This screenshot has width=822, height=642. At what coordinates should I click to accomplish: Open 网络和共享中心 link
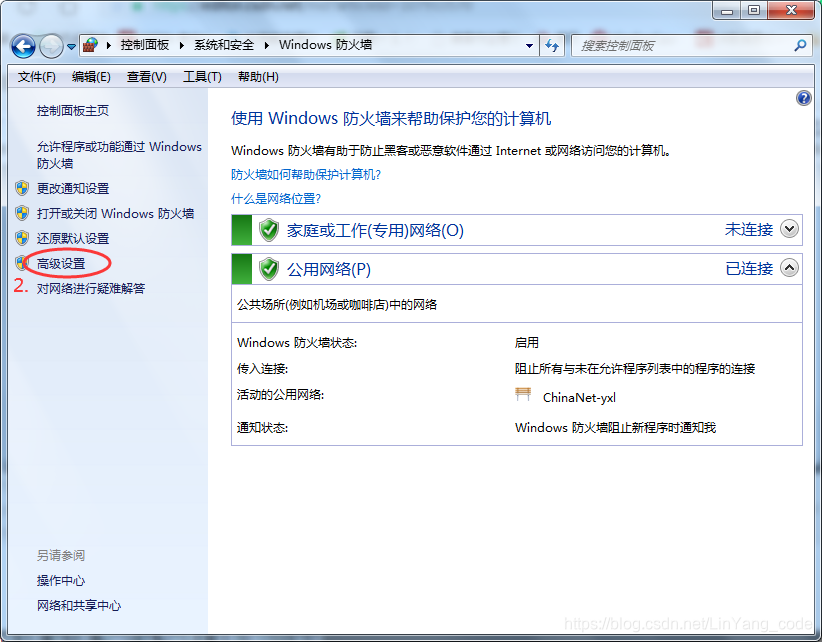click(79, 606)
